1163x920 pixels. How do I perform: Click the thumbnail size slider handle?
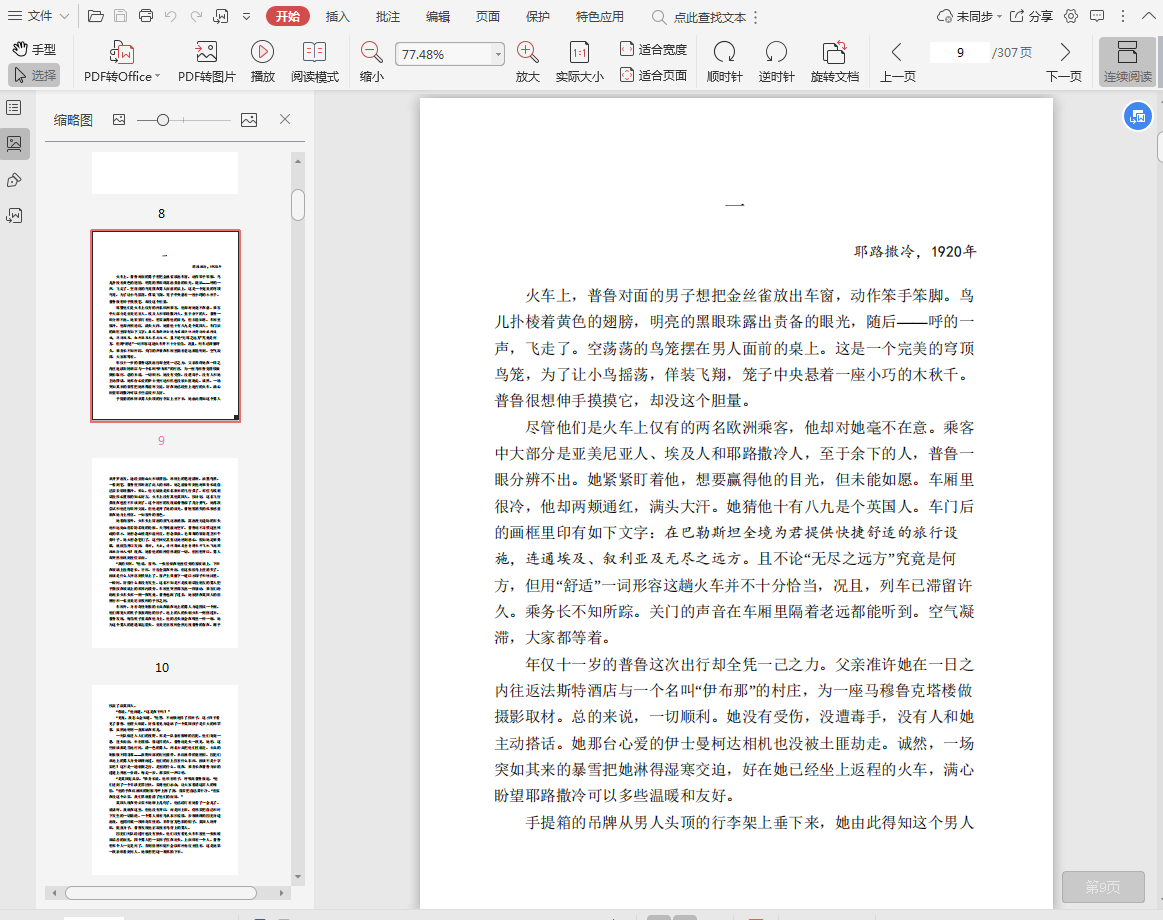pyautogui.click(x=163, y=120)
